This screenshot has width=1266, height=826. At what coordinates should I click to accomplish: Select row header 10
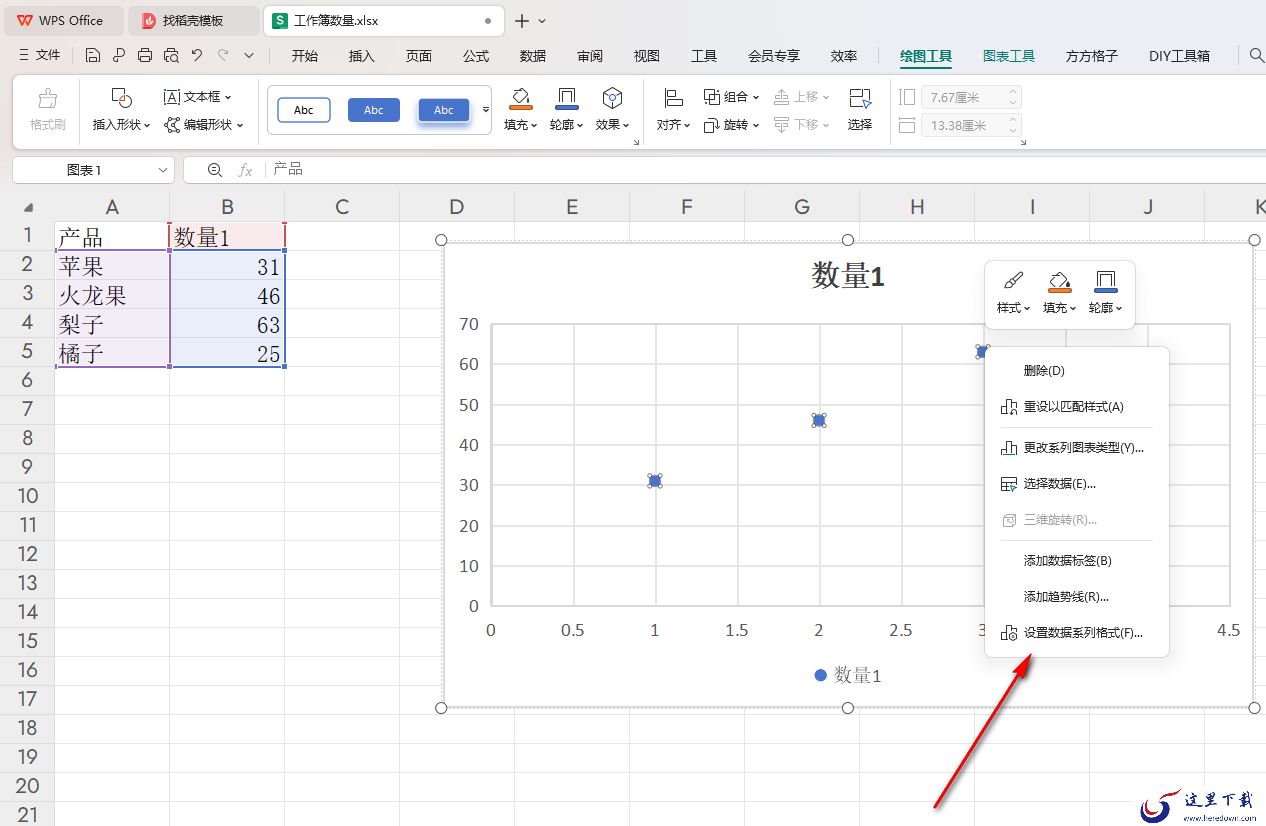27,496
